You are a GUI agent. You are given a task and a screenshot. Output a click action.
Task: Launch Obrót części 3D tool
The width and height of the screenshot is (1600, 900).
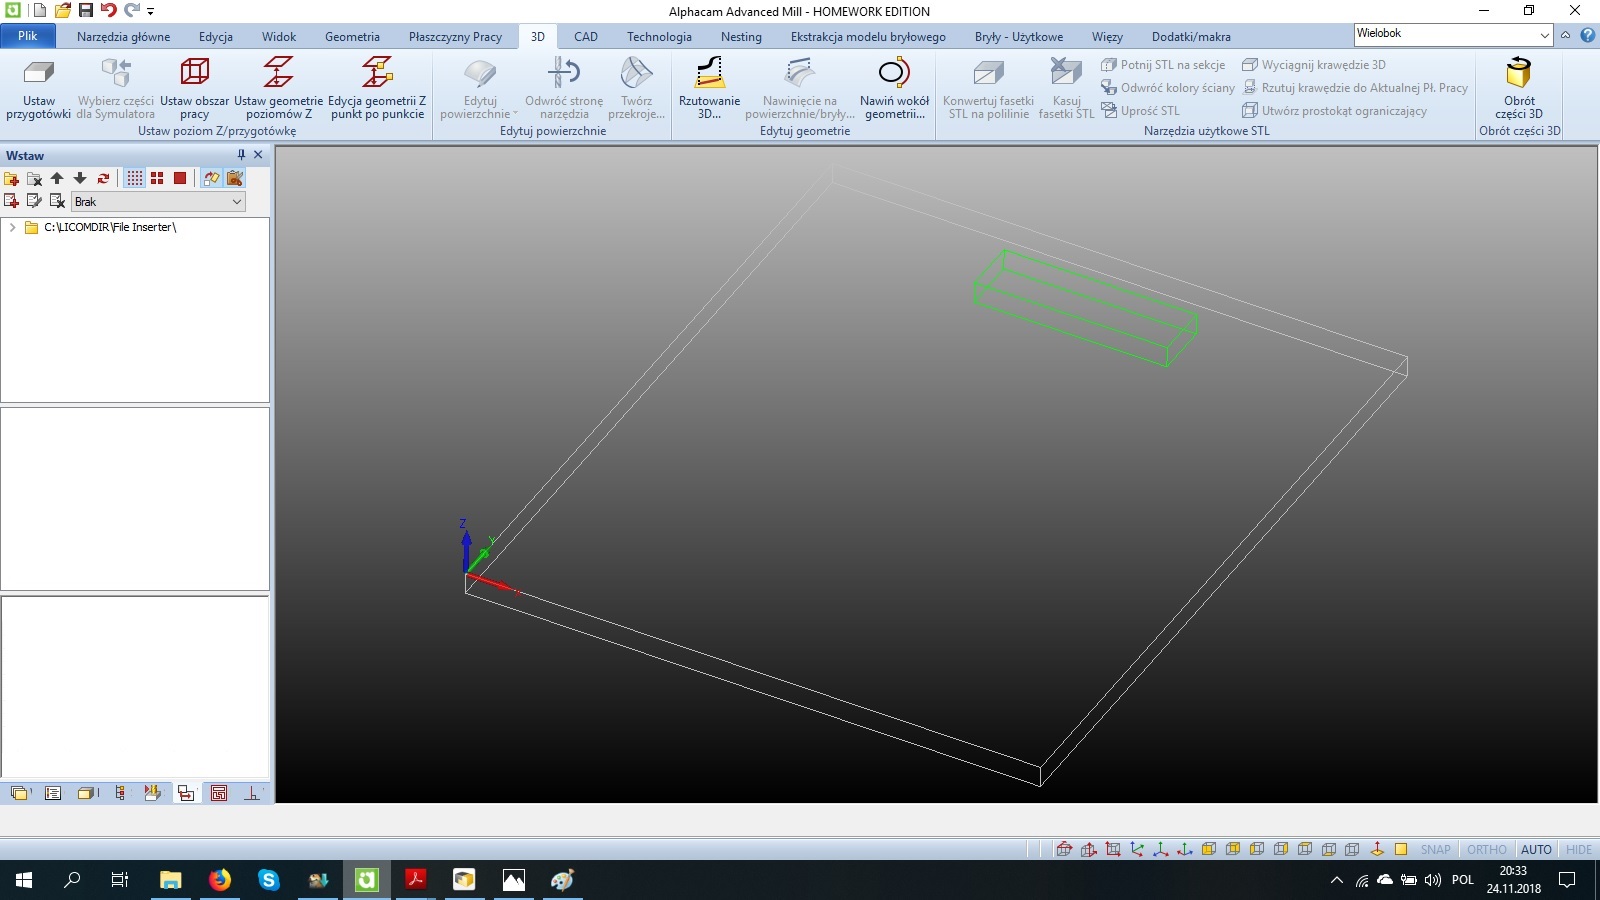tap(1519, 88)
